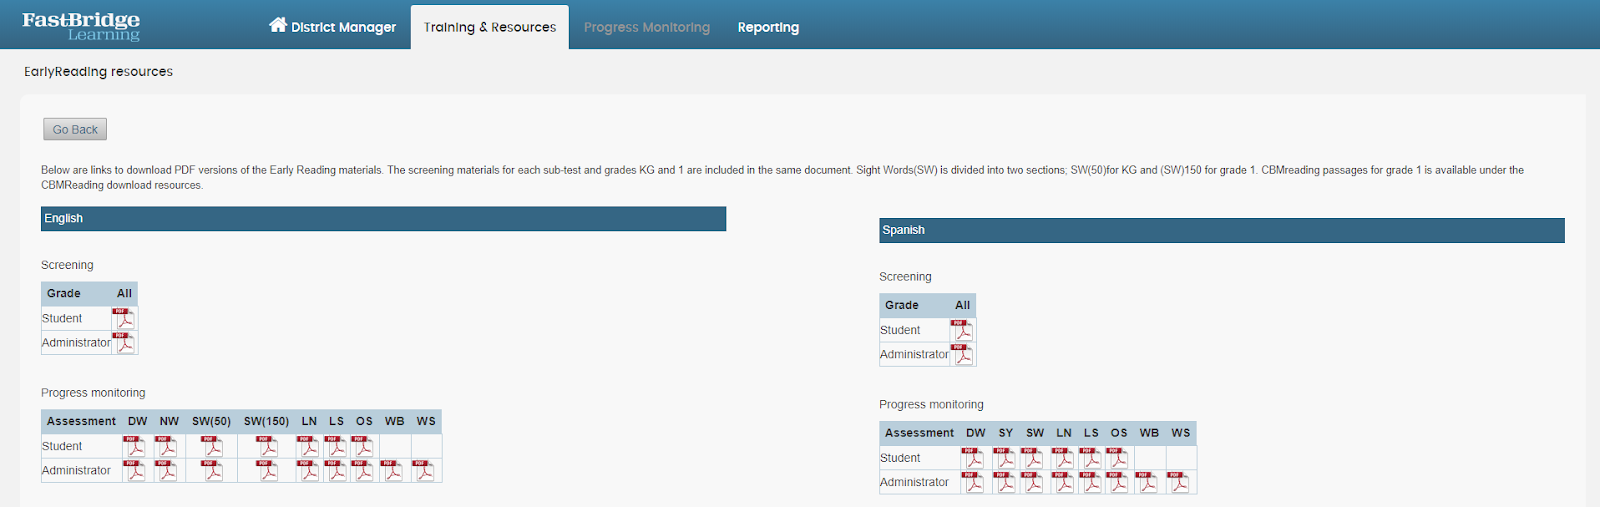Get Spanish progress monitoring Administrator DW PDF
The image size is (1600, 507).
tap(972, 482)
